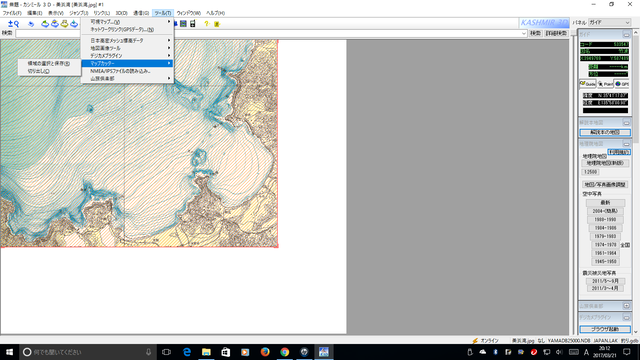Click the green grid-map toolbar icon
Viewport: 640px width, 360px height.
183,24
